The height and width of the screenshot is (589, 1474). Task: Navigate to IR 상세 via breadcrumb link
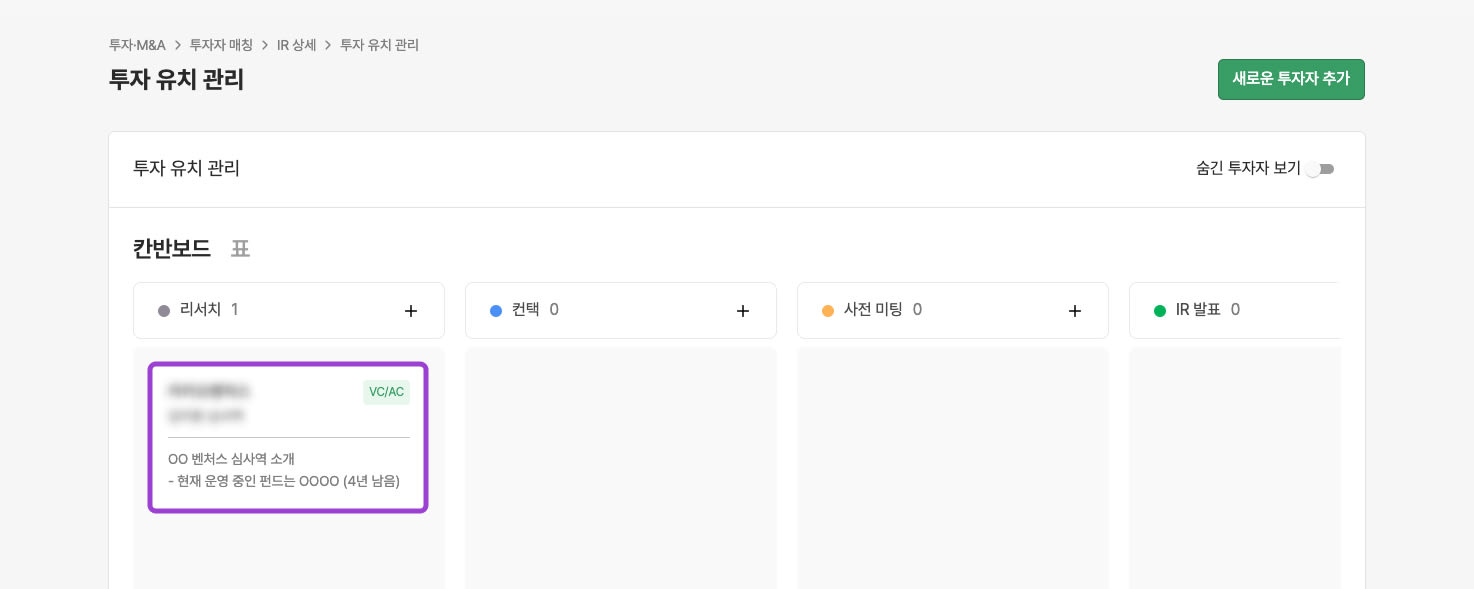coord(296,45)
